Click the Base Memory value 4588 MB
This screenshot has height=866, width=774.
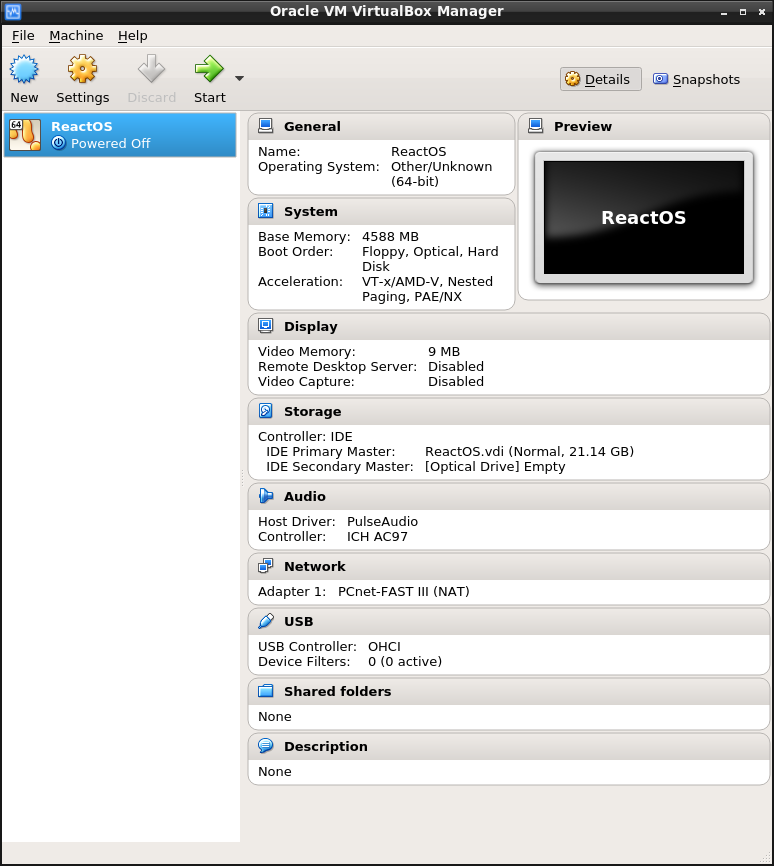390,236
